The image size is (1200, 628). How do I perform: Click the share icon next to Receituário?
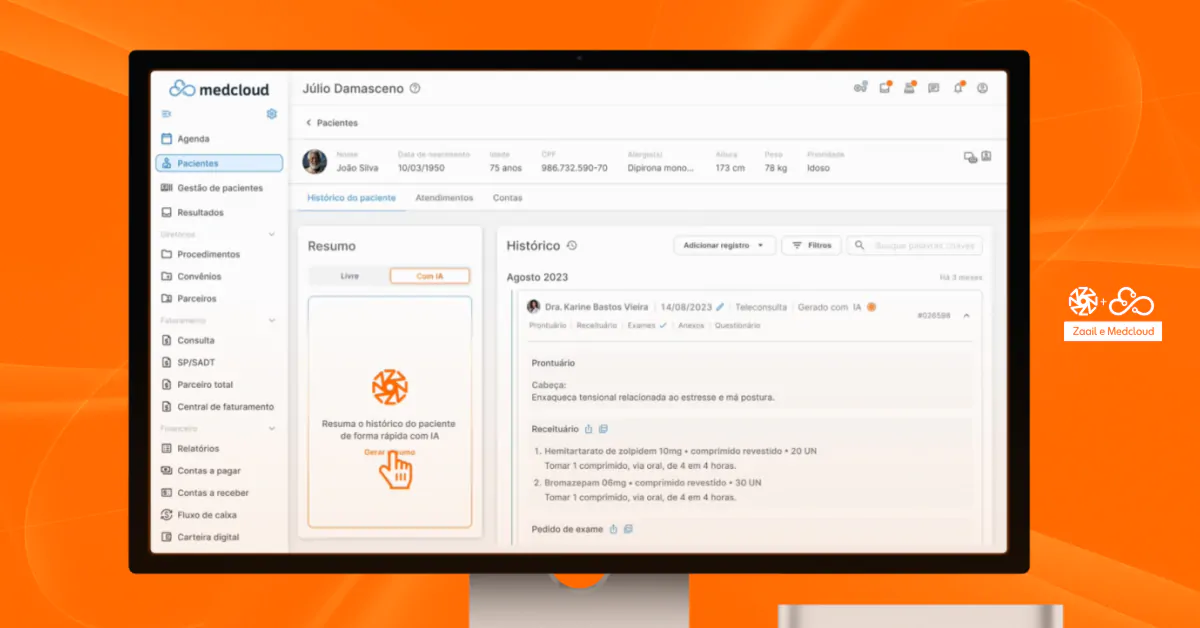click(589, 429)
